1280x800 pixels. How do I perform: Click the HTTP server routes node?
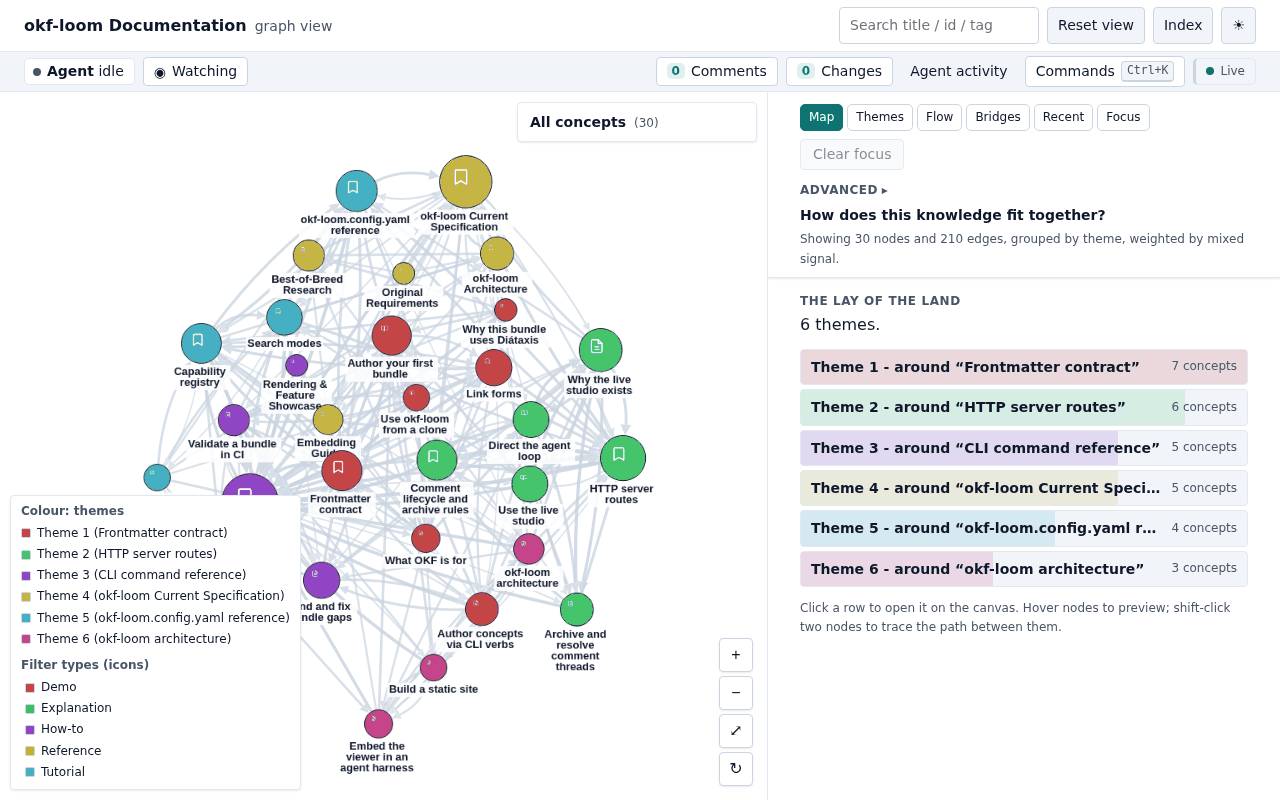coord(622,458)
